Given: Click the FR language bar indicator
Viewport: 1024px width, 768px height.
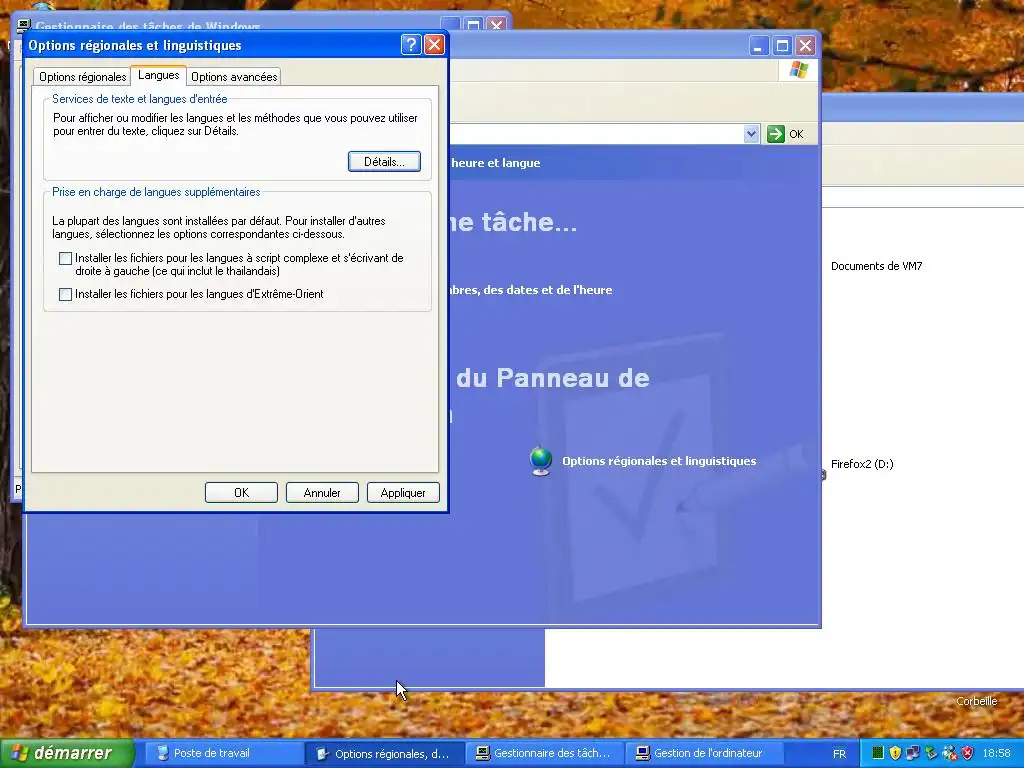Looking at the screenshot, I should (x=839, y=754).
